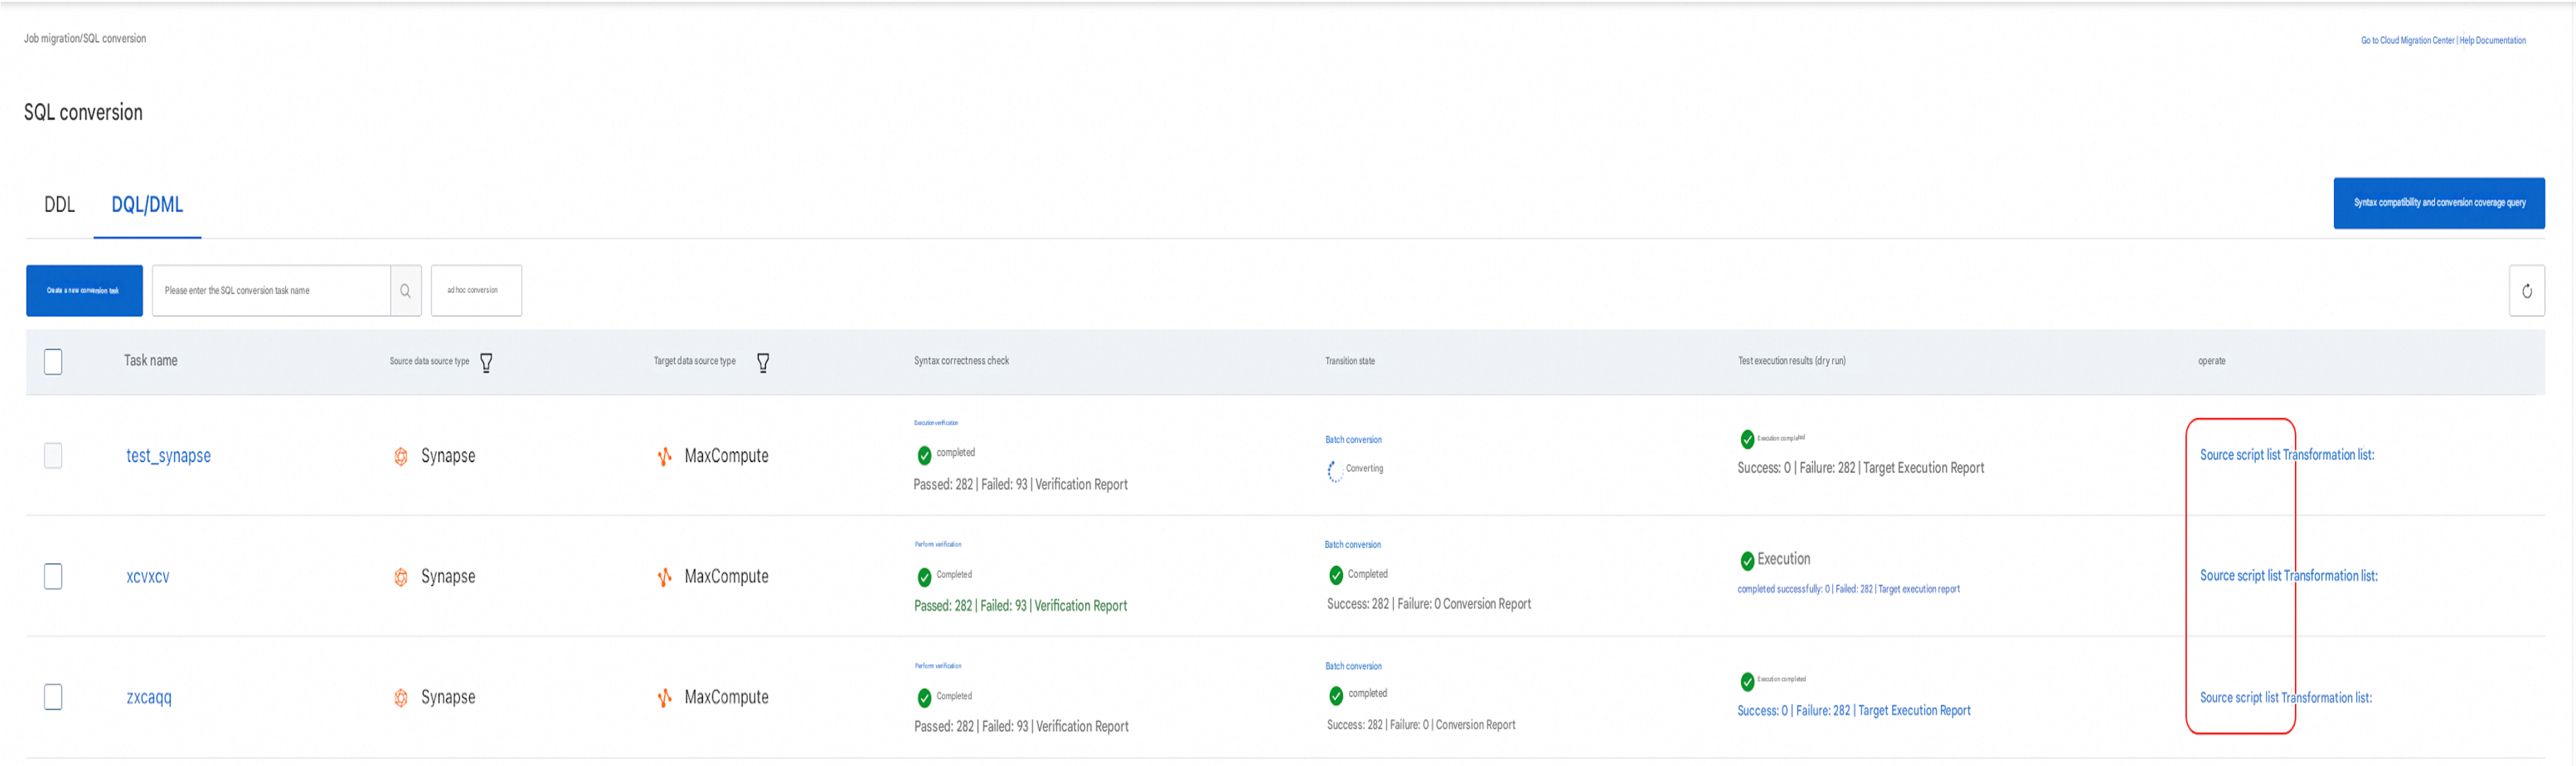This screenshot has width=2576, height=766.
Task: Open Source data source type filter
Action: click(486, 363)
